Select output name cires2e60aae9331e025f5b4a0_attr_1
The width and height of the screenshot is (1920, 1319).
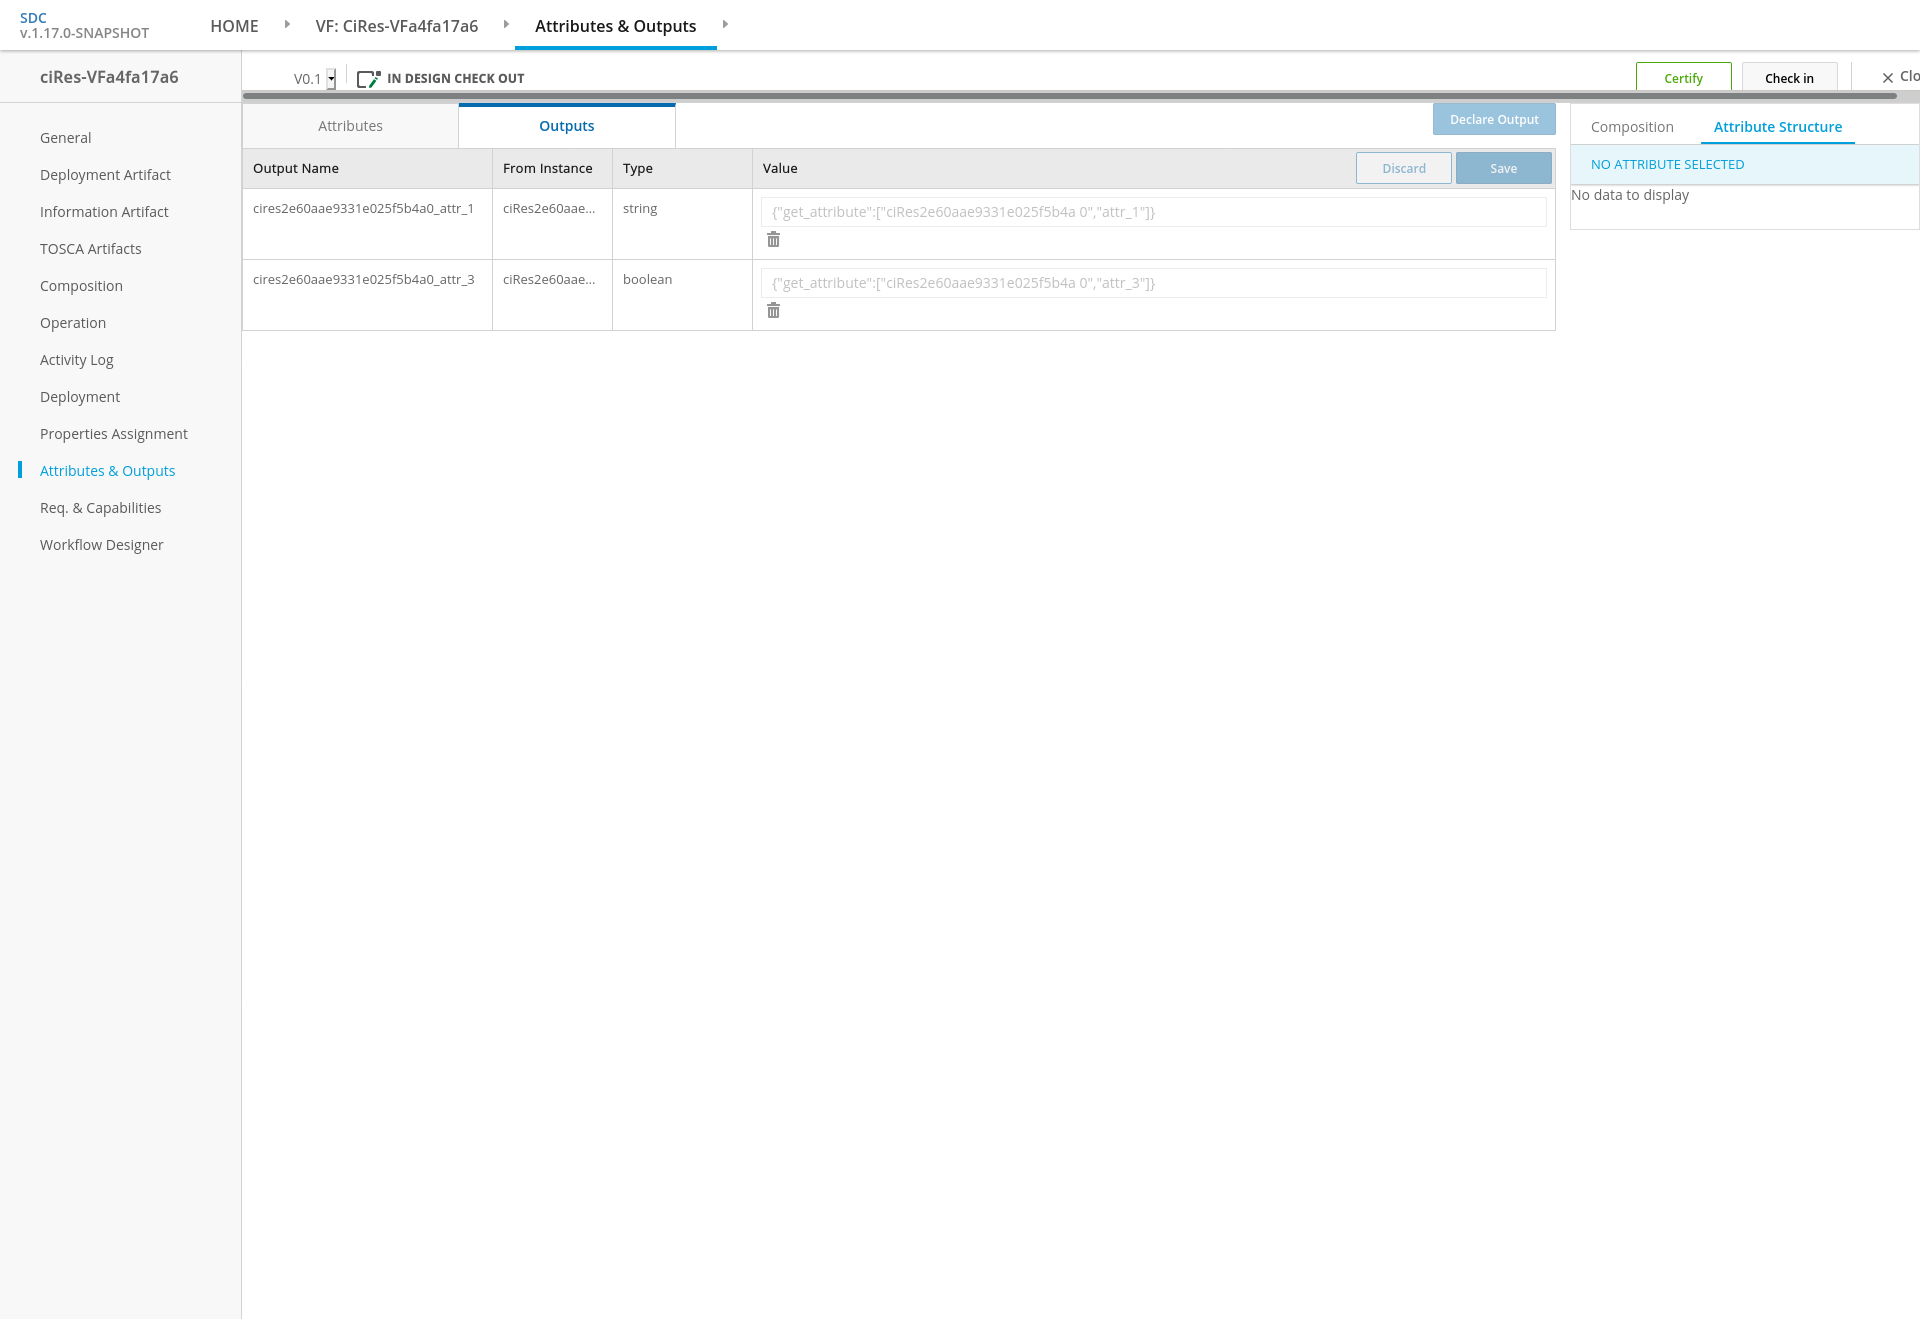pyautogui.click(x=363, y=209)
